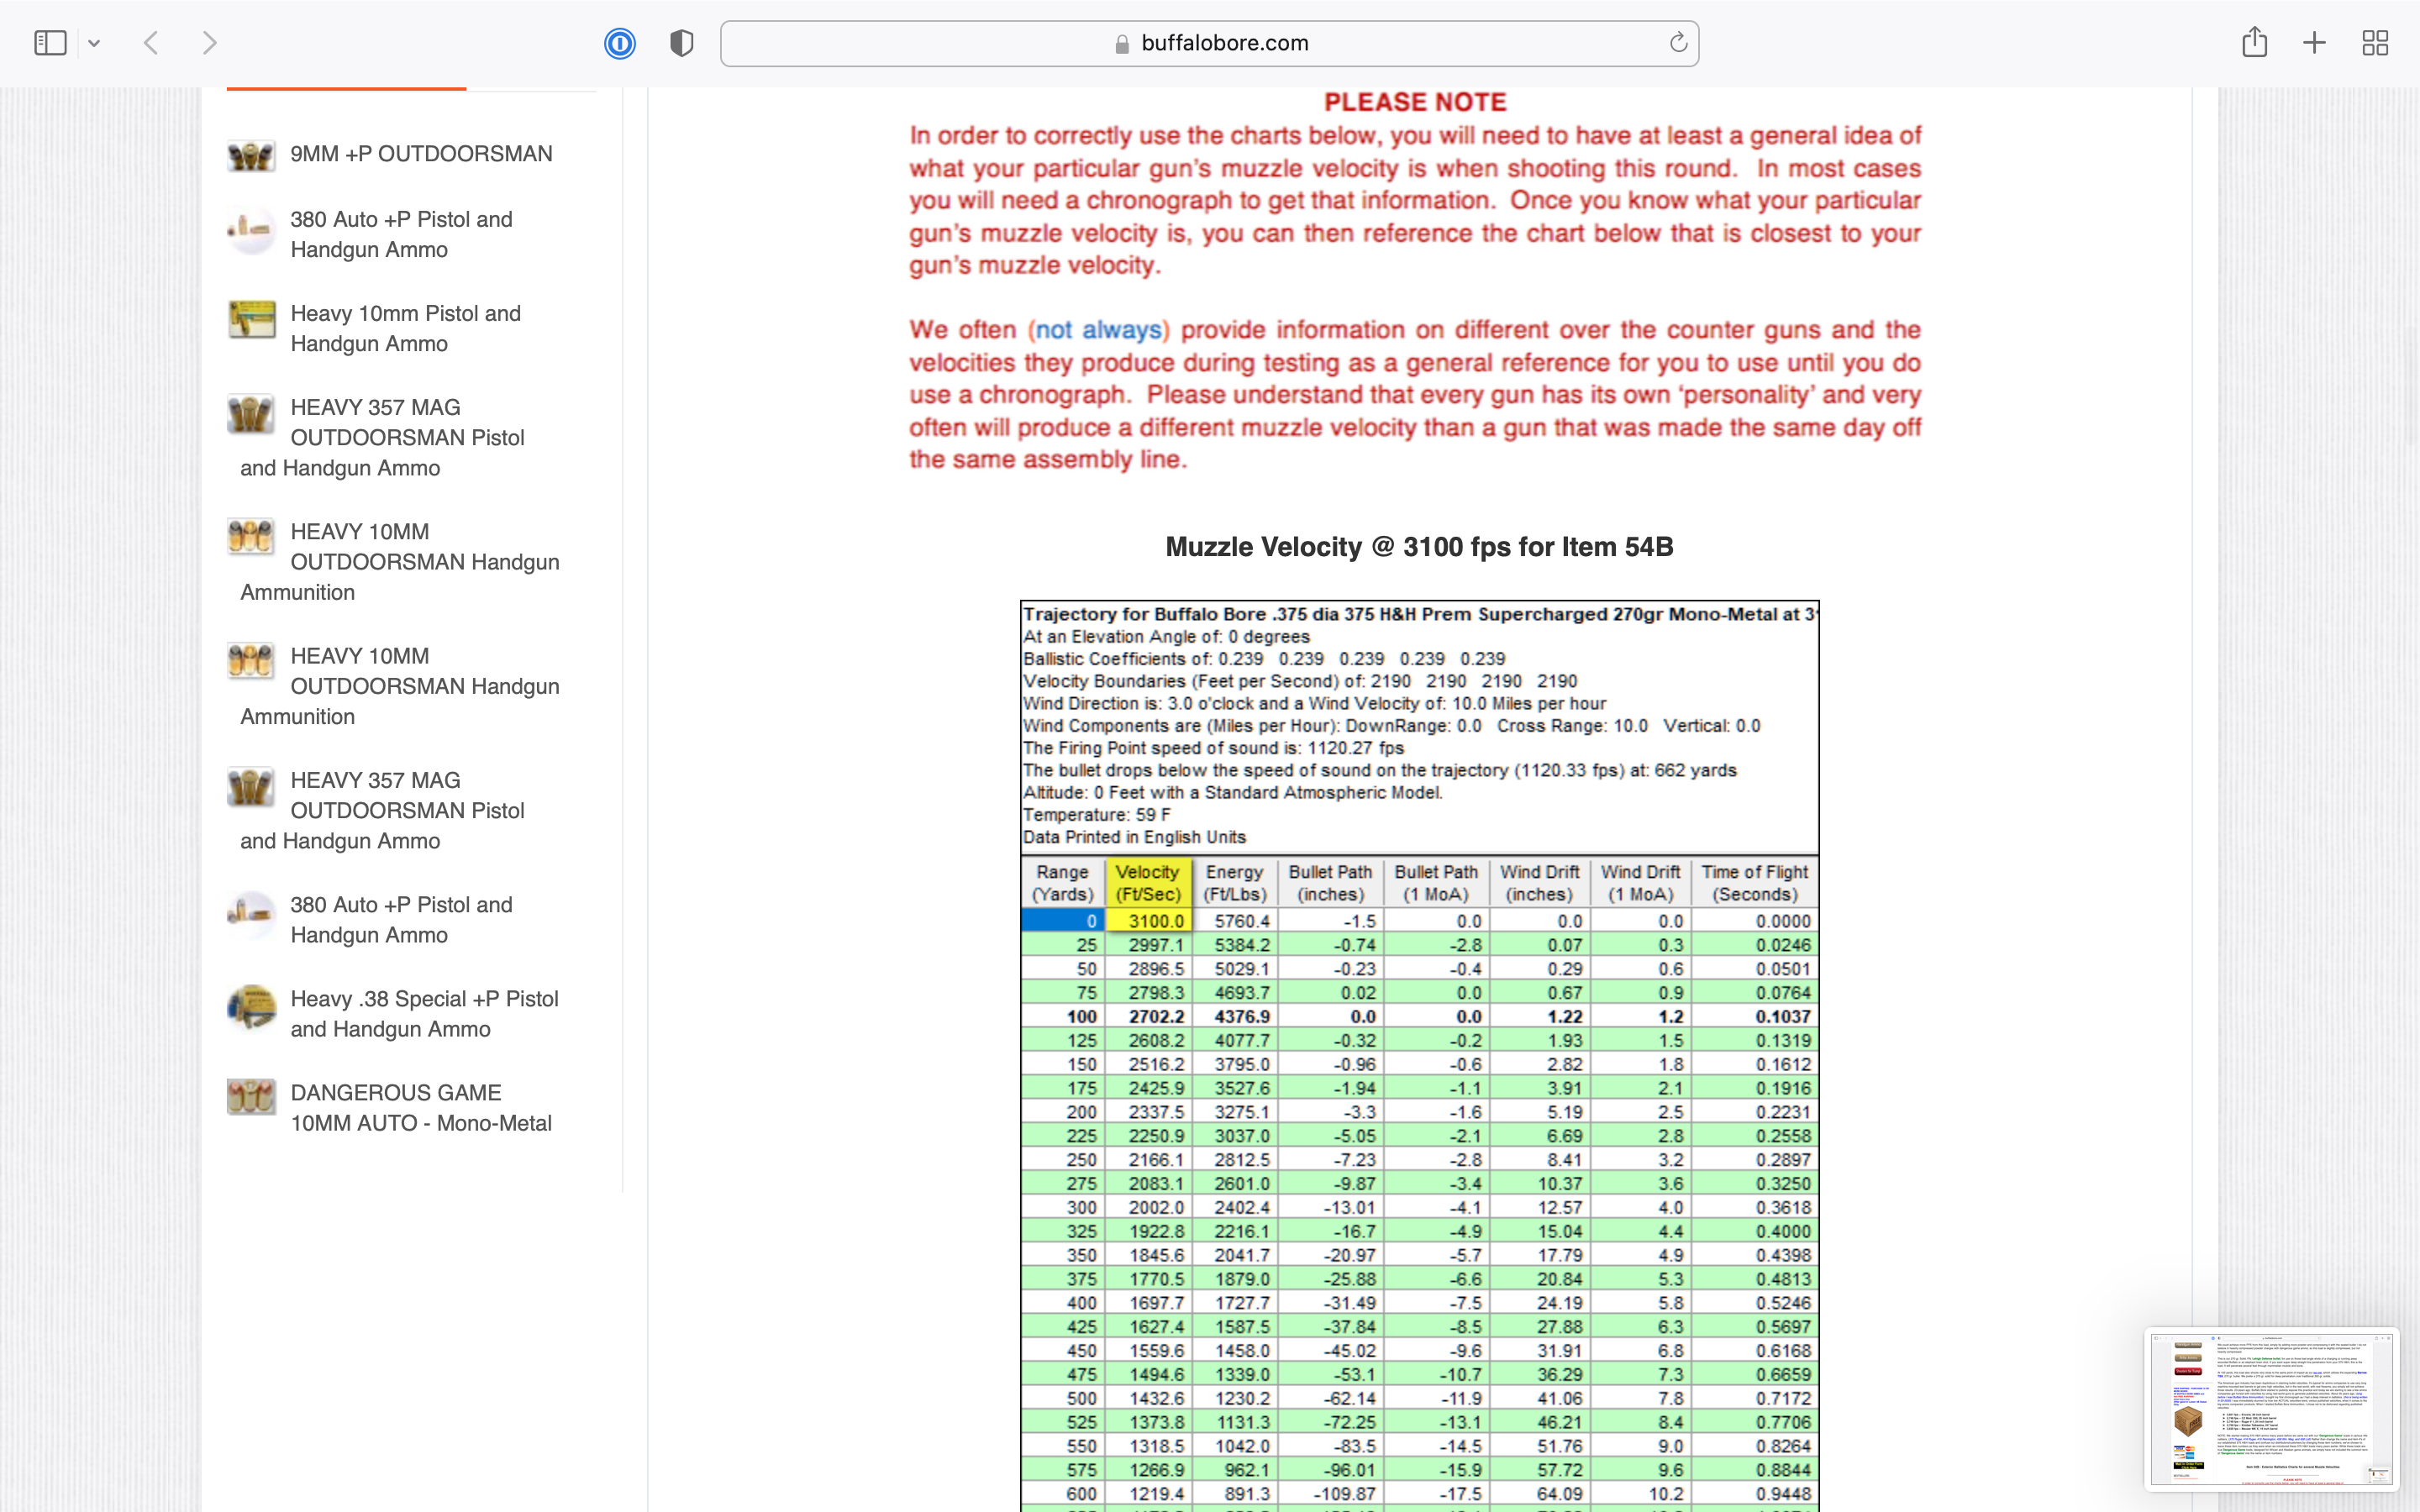Reload the current page

pos(1678,42)
